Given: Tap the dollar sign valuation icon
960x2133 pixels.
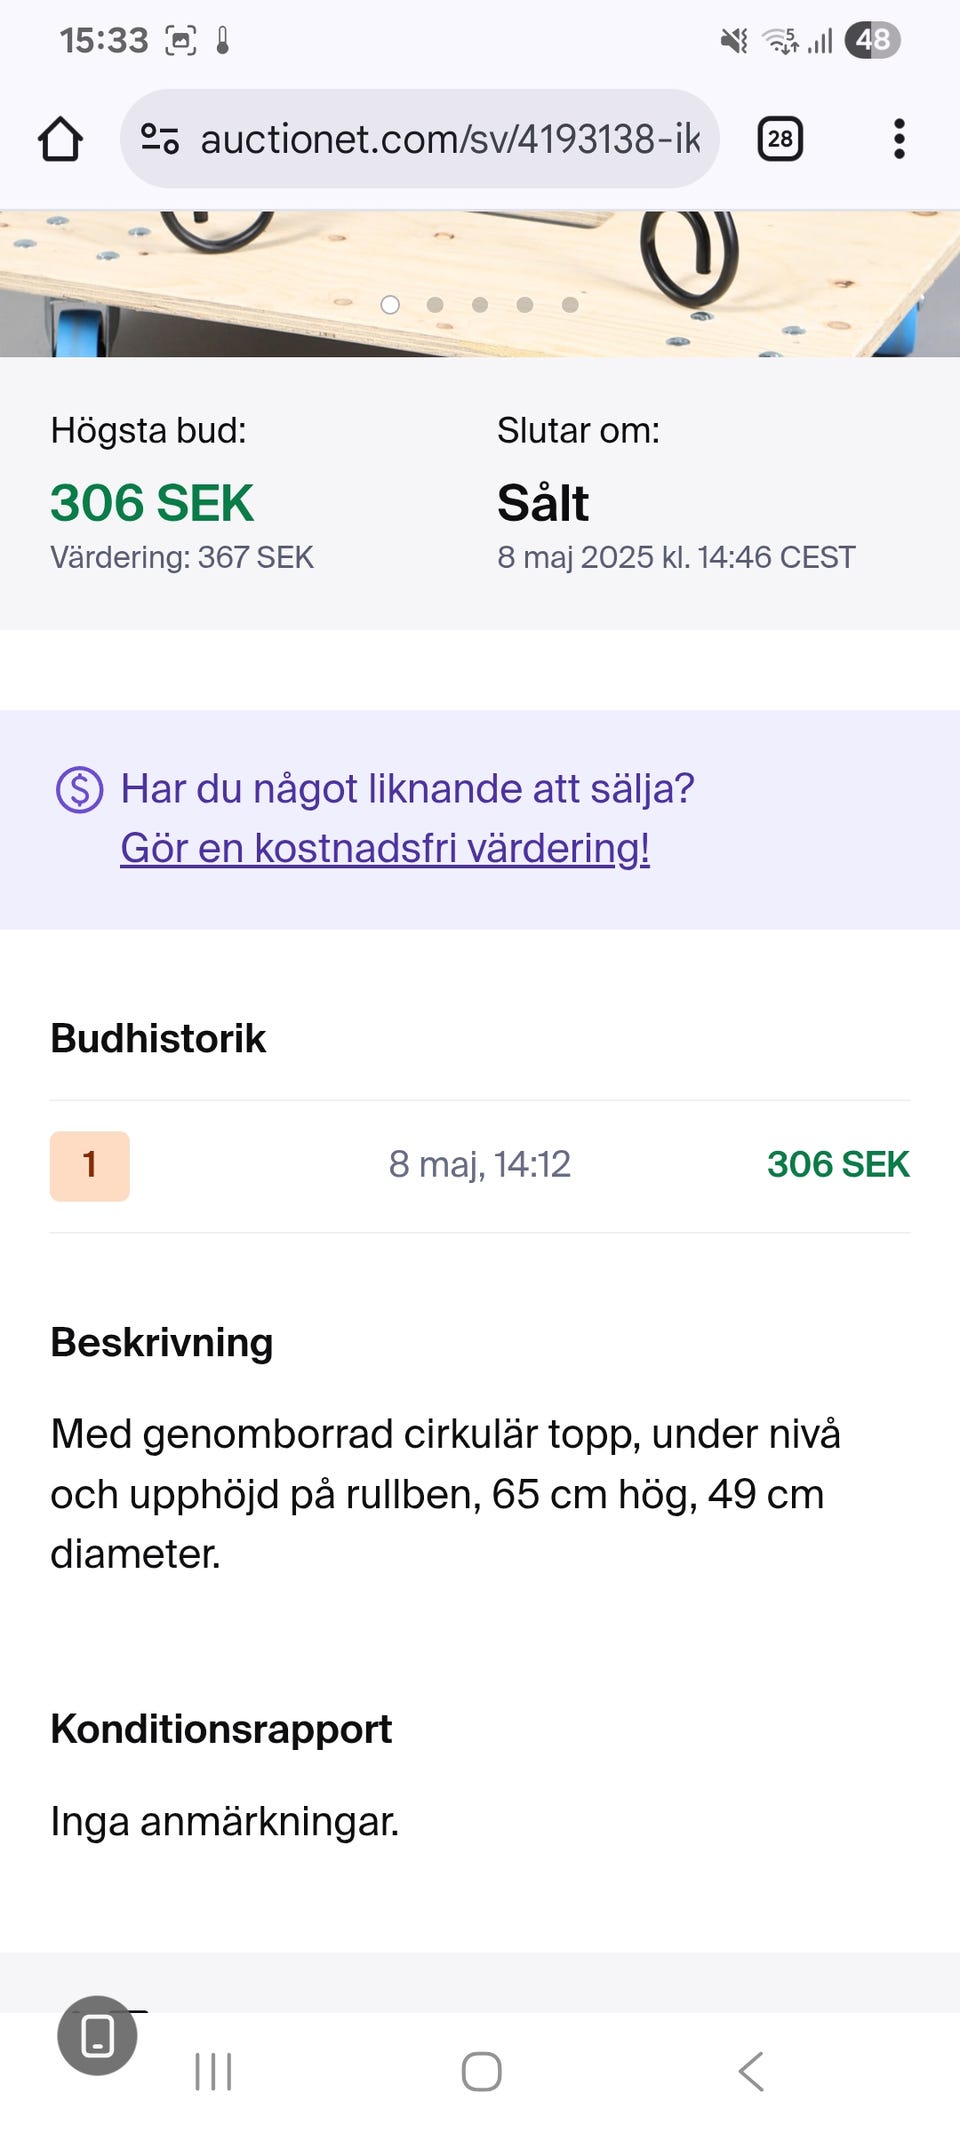Looking at the screenshot, I should click(79, 790).
